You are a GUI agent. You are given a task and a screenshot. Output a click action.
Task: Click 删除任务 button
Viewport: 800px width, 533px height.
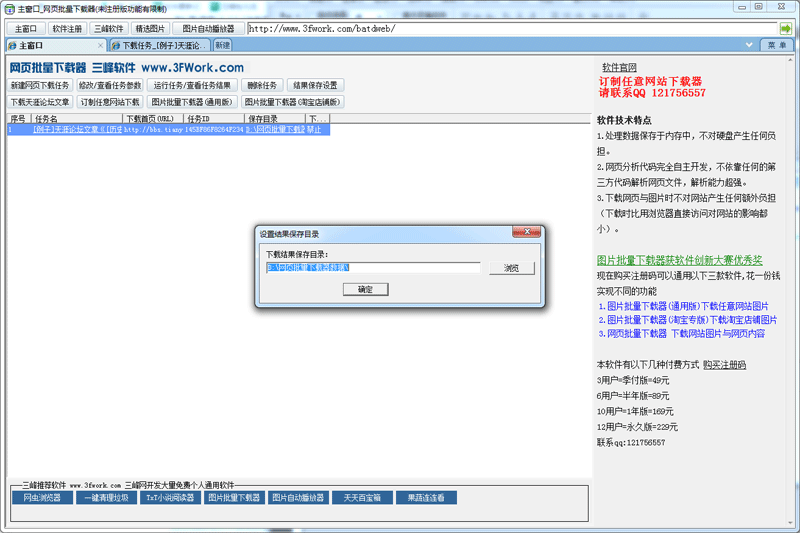262,85
